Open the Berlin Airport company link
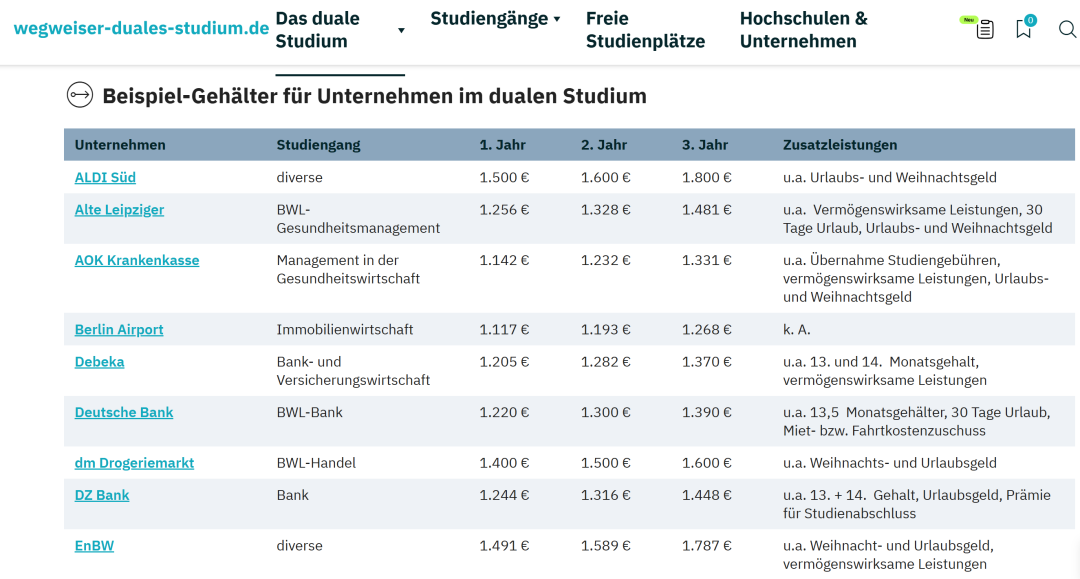This screenshot has width=1080, height=579. (119, 329)
